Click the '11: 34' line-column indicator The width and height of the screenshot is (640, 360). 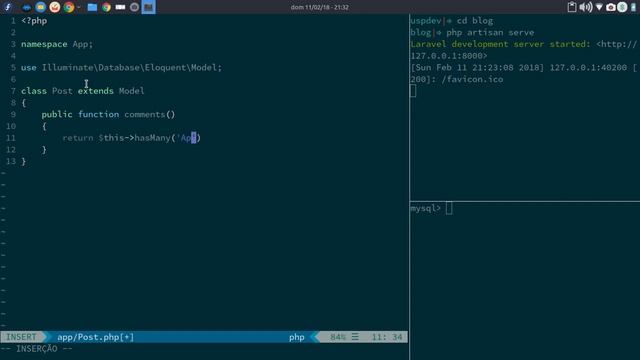point(387,337)
